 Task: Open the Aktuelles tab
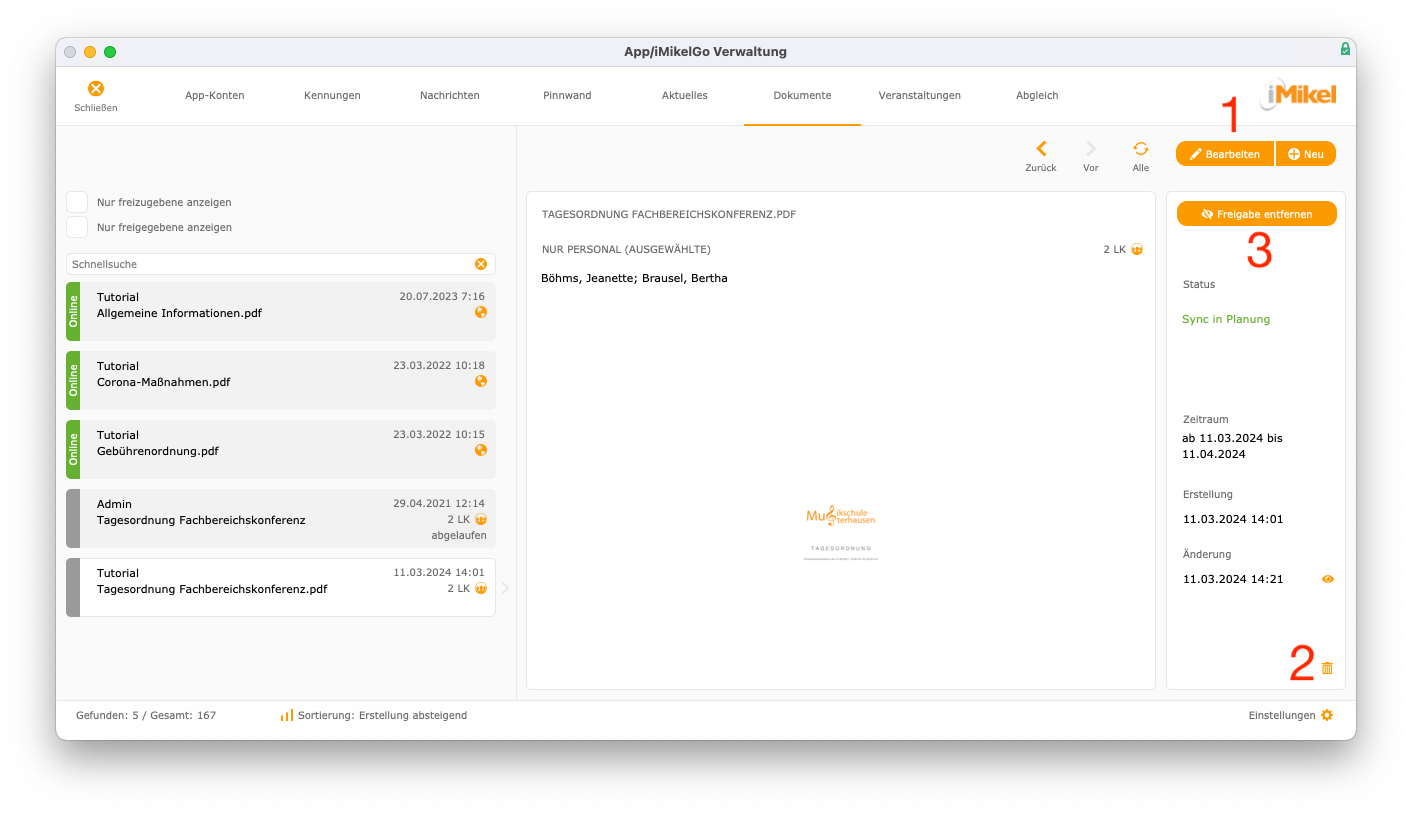pos(685,96)
